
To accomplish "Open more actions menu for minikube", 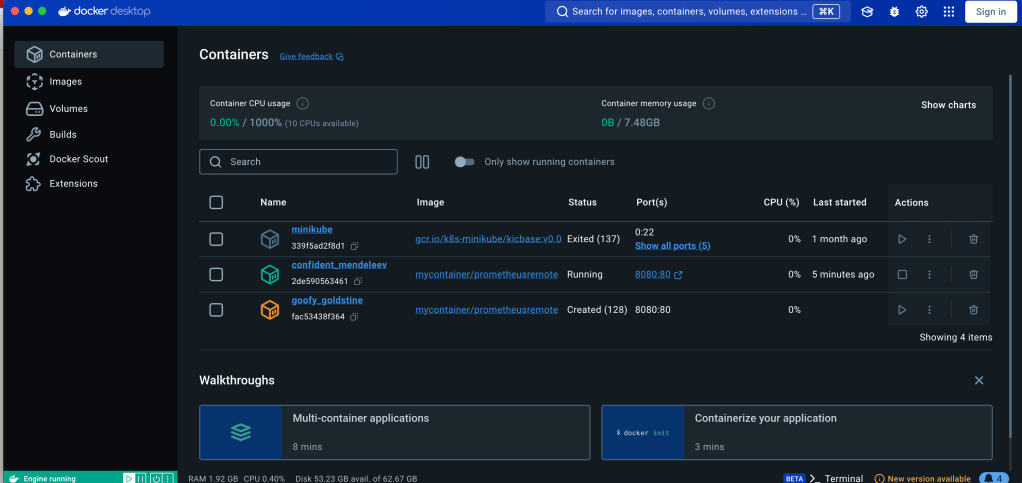I will pyautogui.click(x=929, y=239).
